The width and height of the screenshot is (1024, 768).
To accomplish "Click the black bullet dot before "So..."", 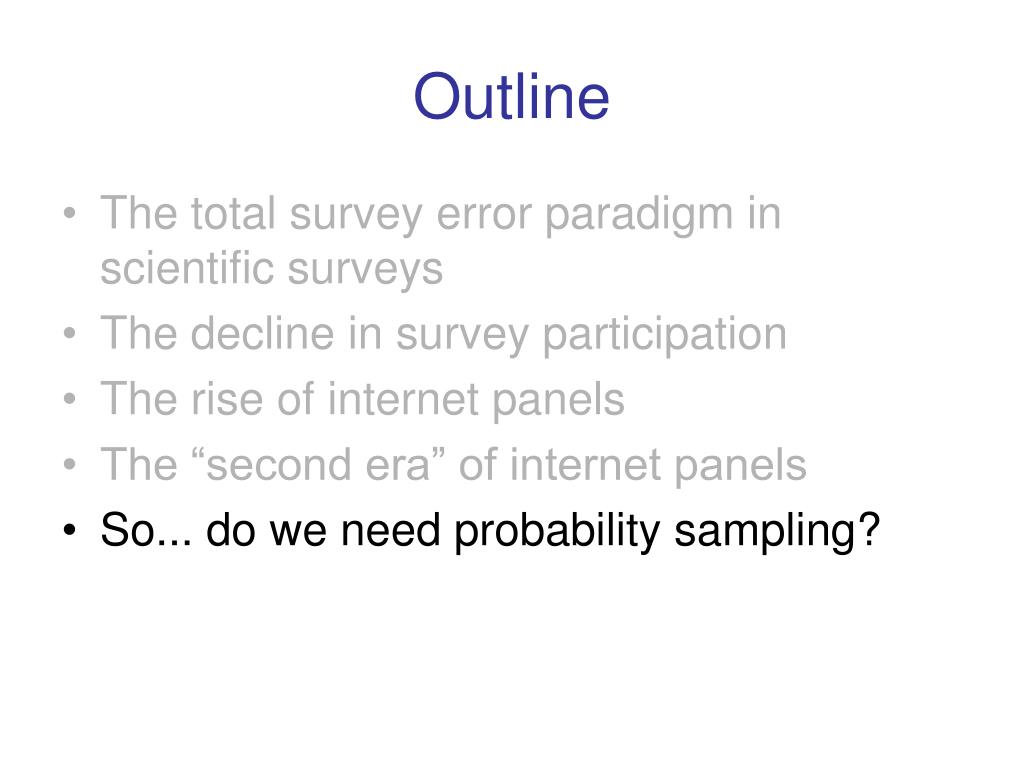I will pyautogui.click(x=70, y=529).
